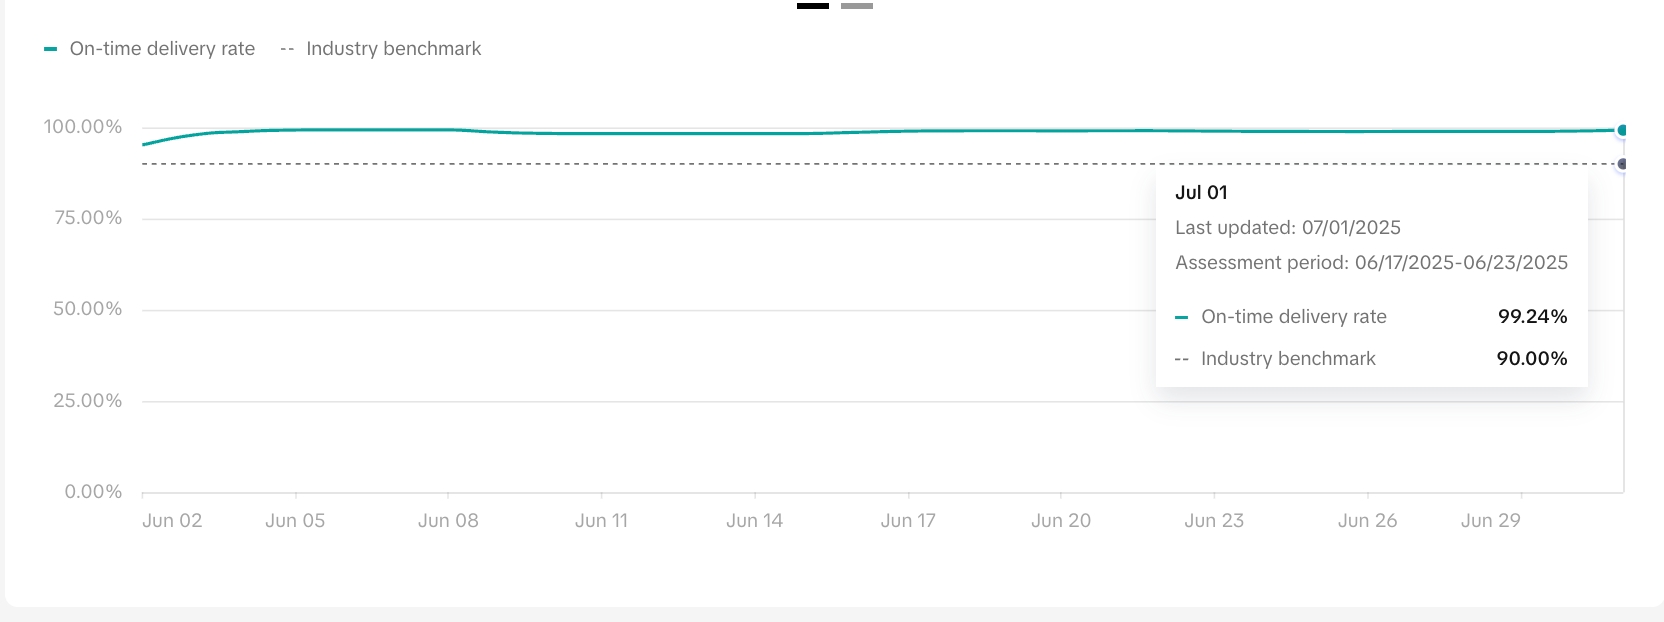
Task: Toggle the On-time delivery rate legend label
Action: 162,49
